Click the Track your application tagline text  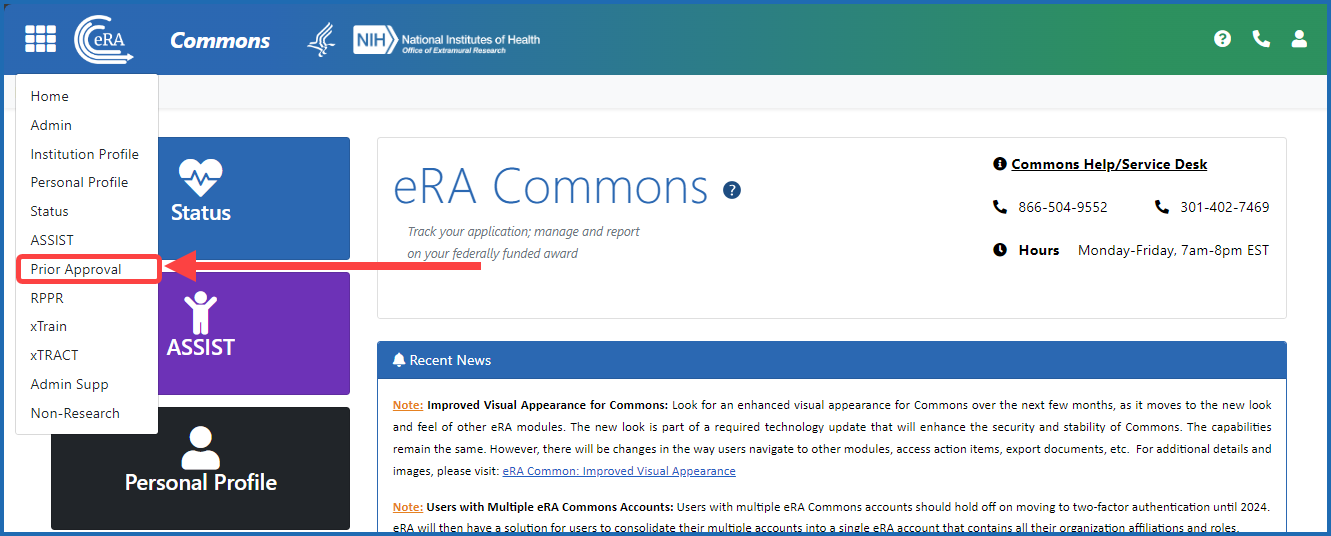[523, 242]
